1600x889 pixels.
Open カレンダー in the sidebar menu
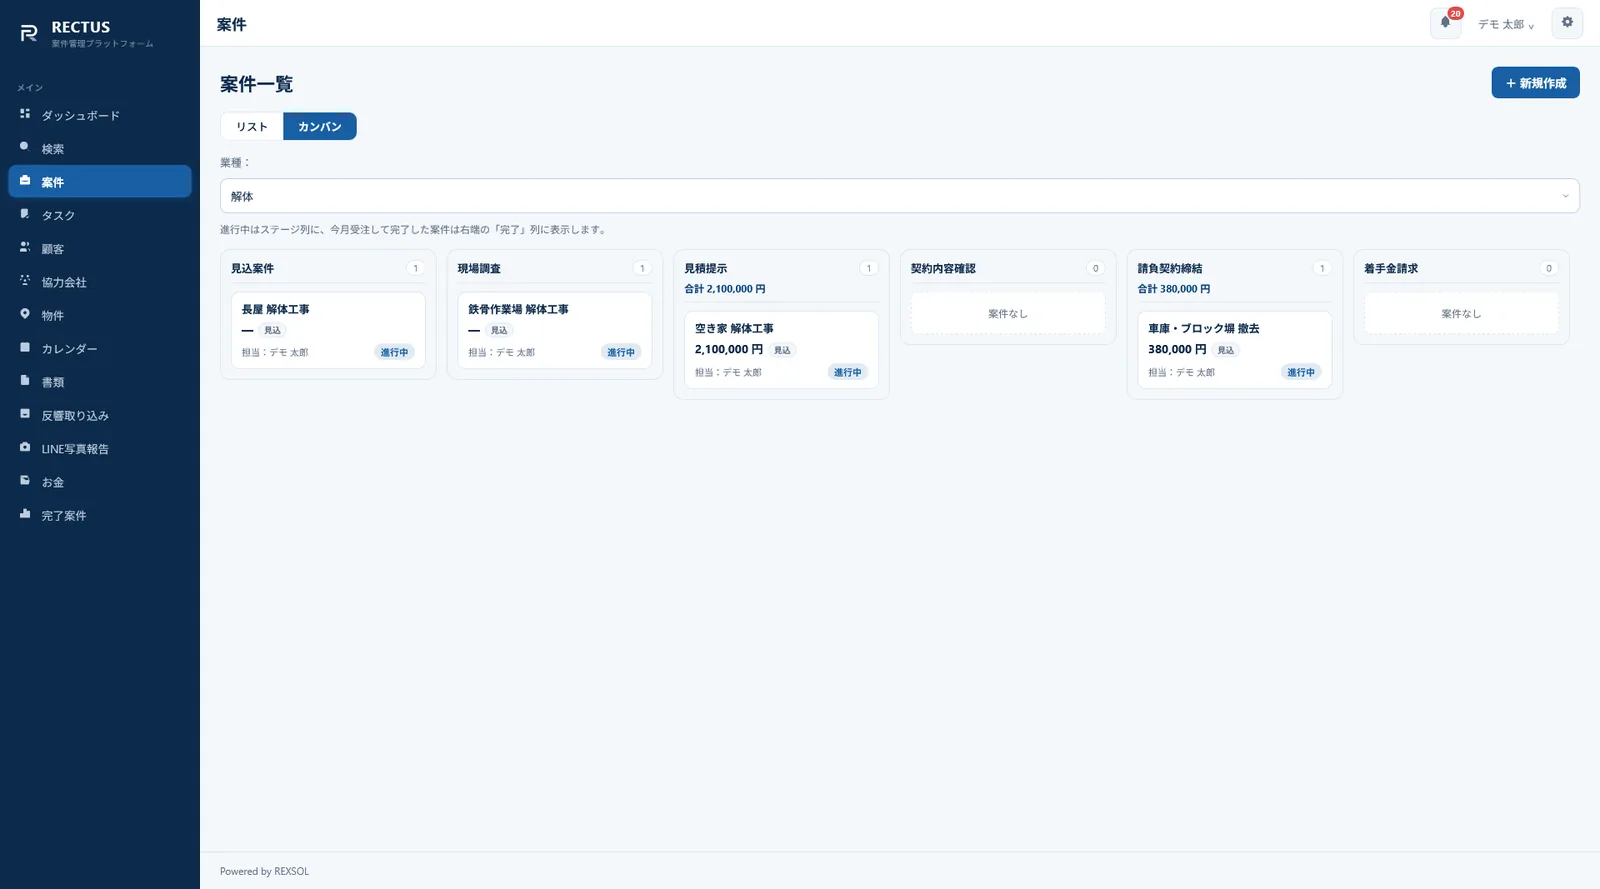tap(100, 348)
